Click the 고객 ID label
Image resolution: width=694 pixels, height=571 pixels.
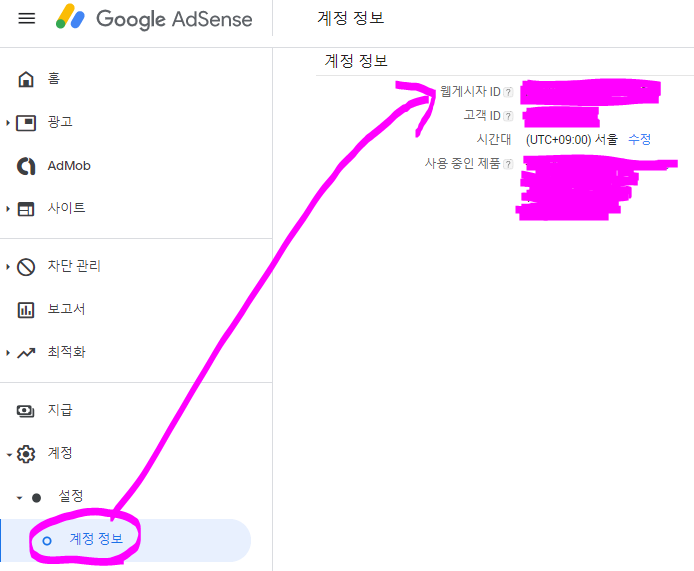[482, 116]
